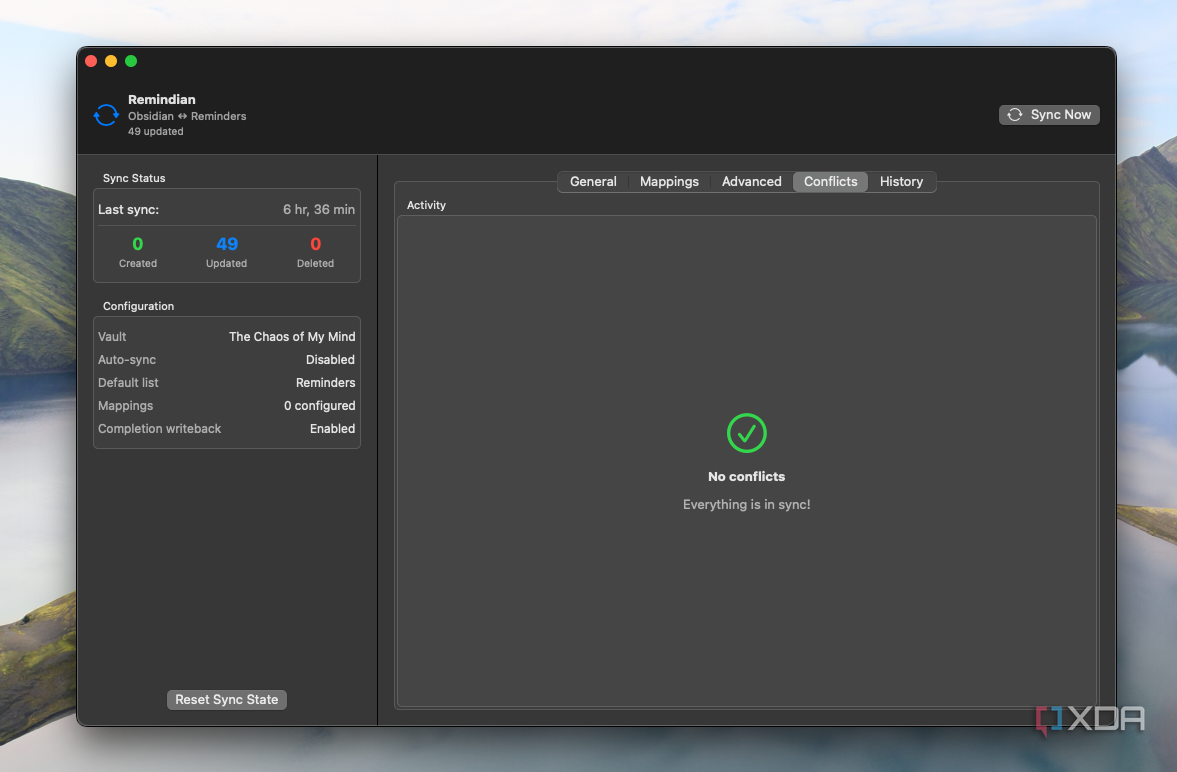Click the 'Vault' label in Configuration
Screen dimensions: 1177x772
(x=112, y=336)
